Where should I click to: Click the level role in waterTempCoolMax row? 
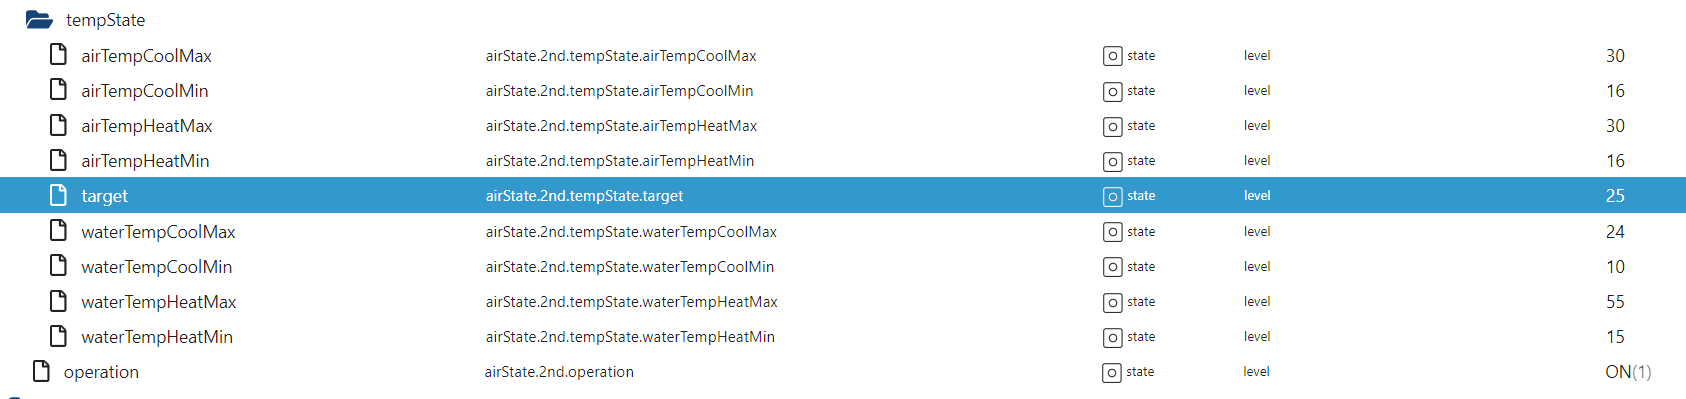pos(1257,231)
